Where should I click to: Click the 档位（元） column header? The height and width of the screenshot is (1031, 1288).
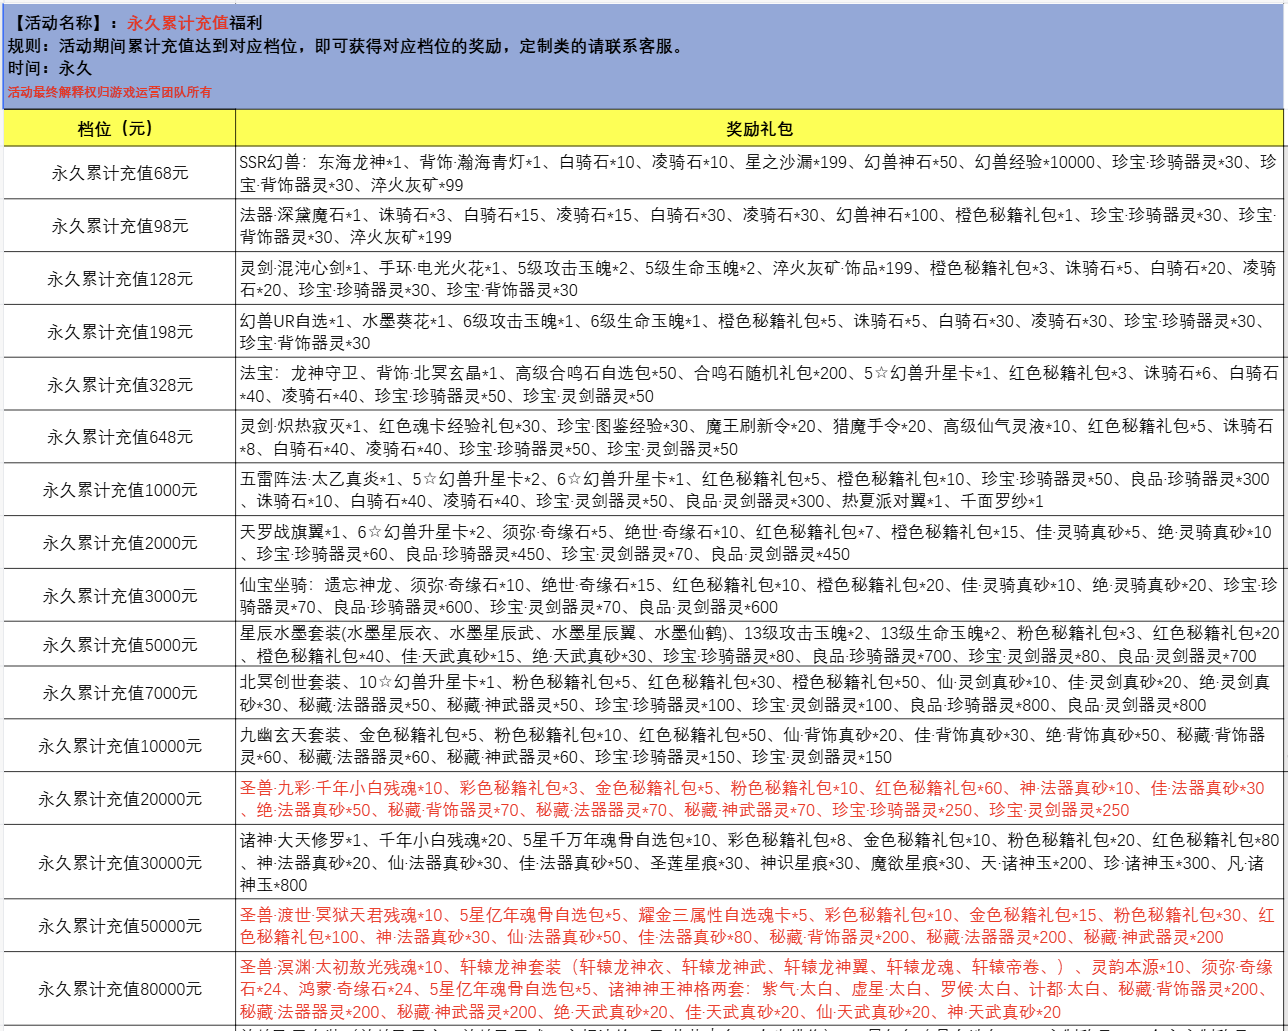(119, 129)
